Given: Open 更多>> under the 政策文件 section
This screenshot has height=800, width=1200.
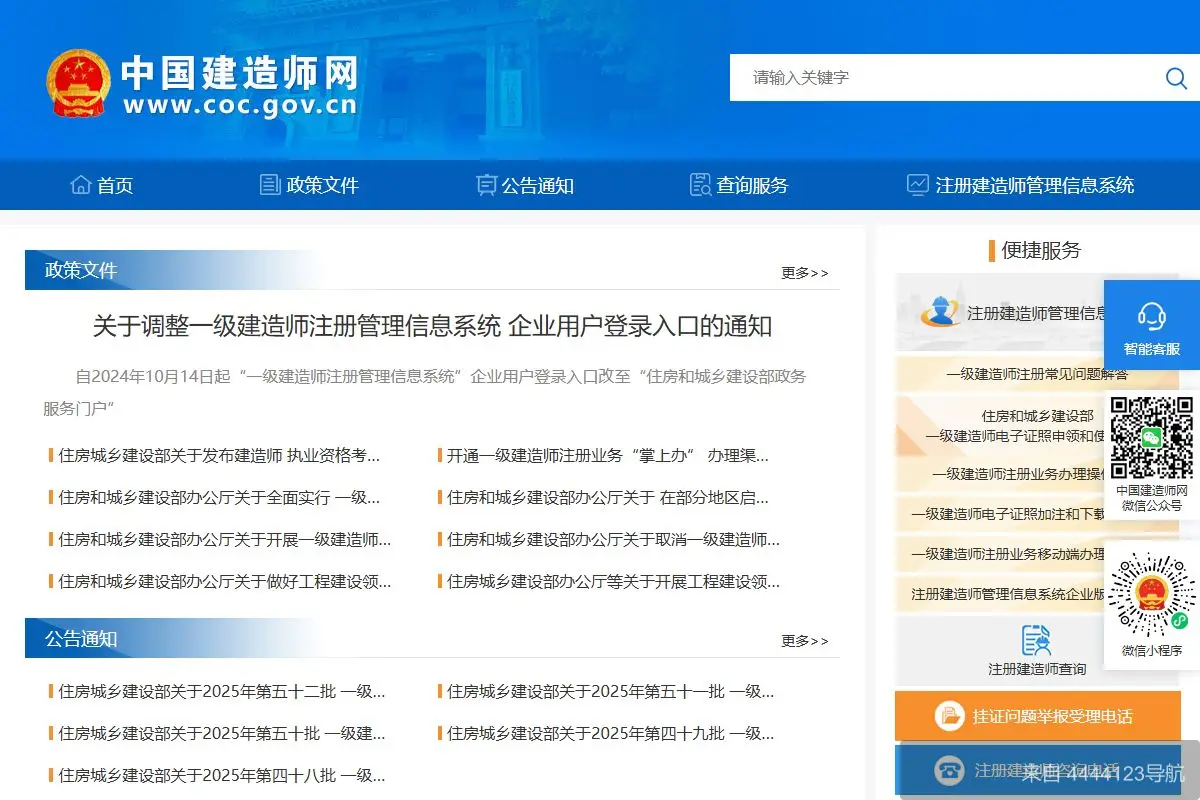Looking at the screenshot, I should coord(804,272).
